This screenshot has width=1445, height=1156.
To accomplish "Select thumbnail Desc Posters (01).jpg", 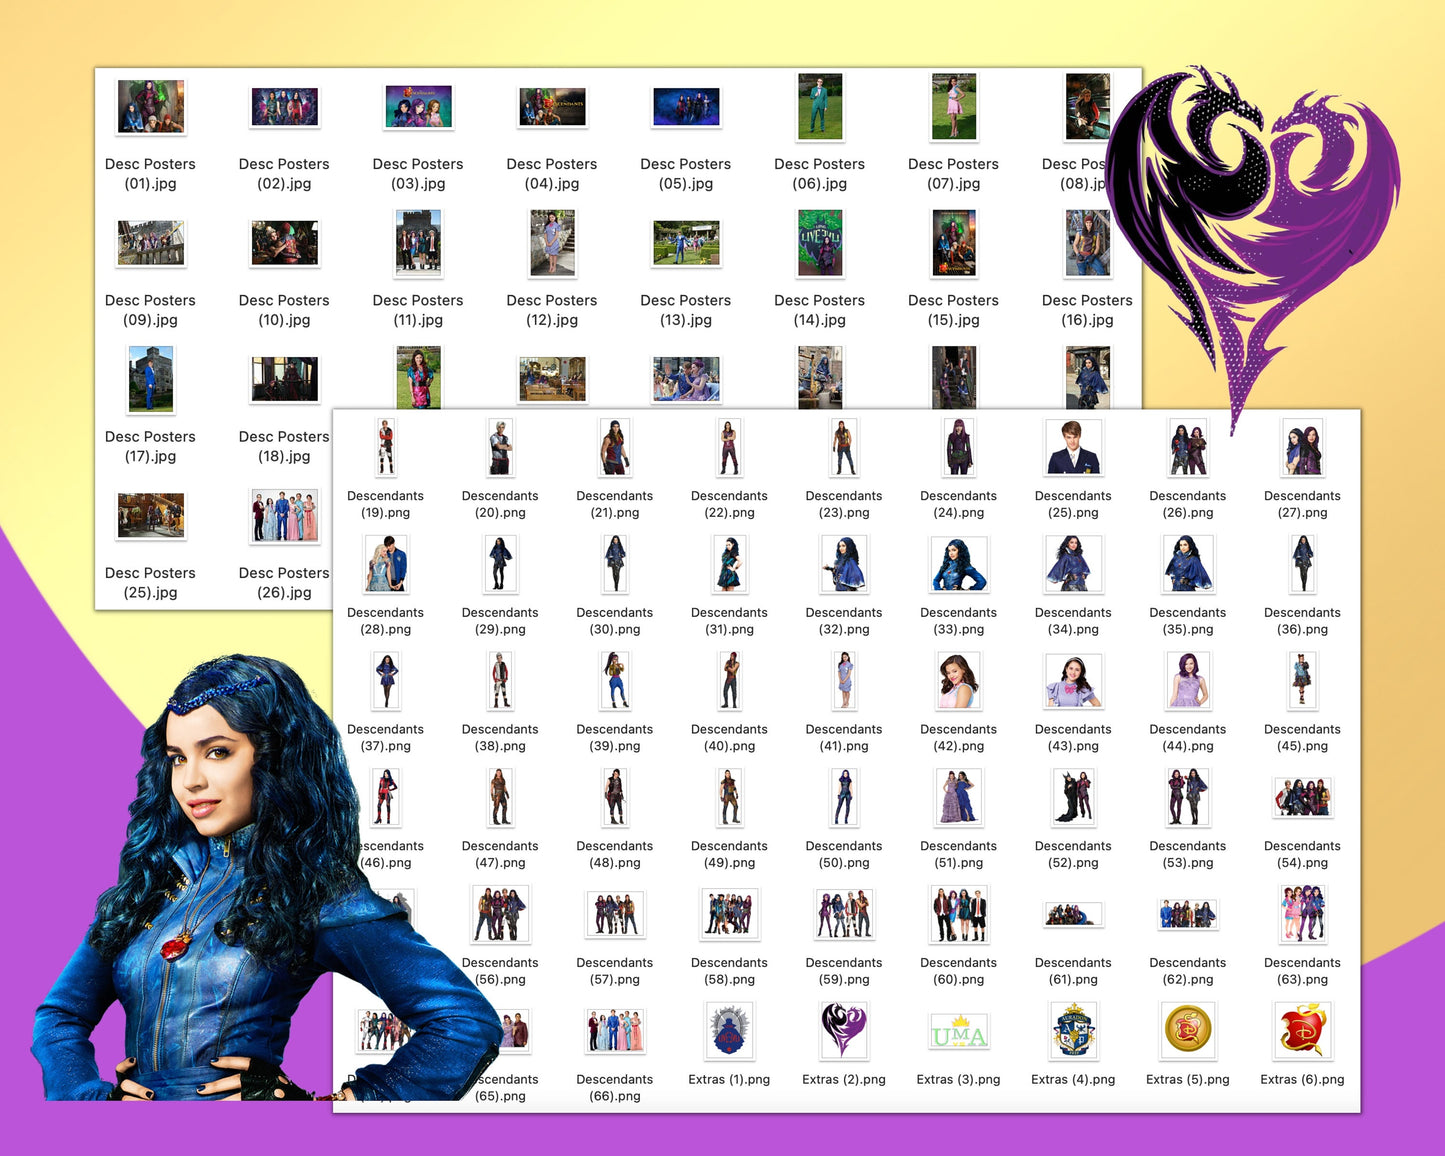I will click(150, 107).
